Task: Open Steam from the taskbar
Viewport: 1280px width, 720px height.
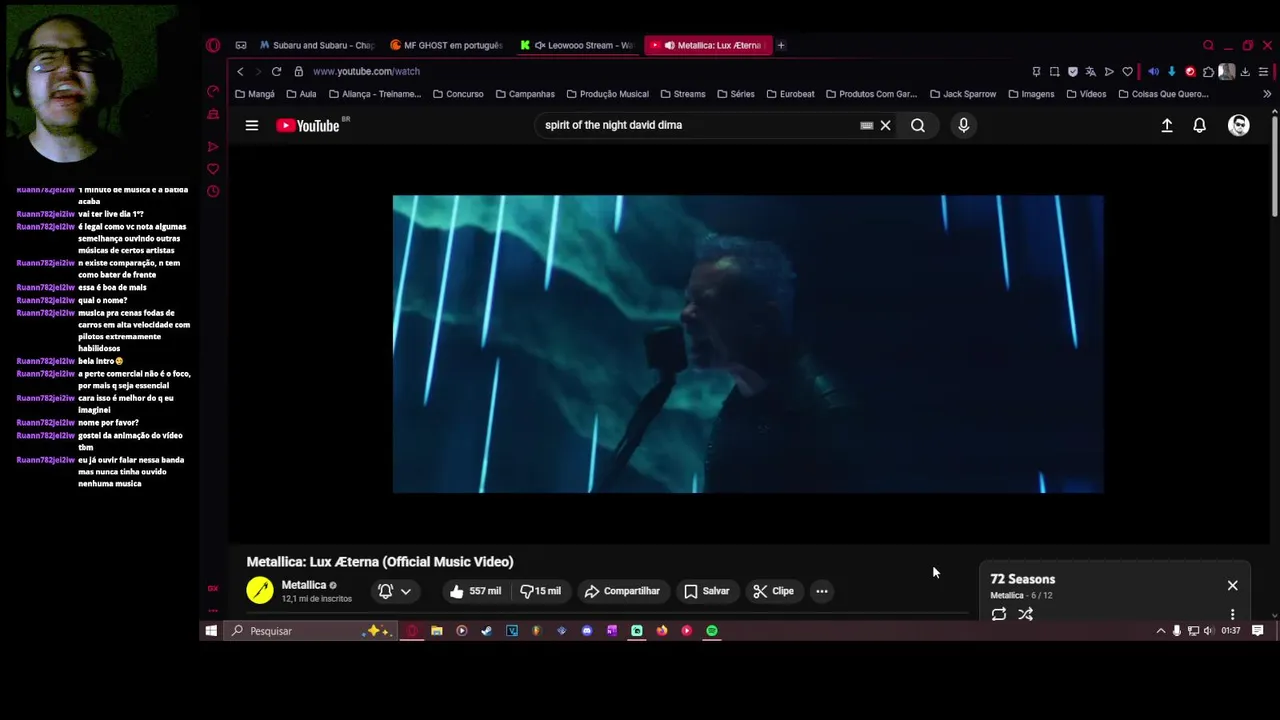Action: click(487, 631)
